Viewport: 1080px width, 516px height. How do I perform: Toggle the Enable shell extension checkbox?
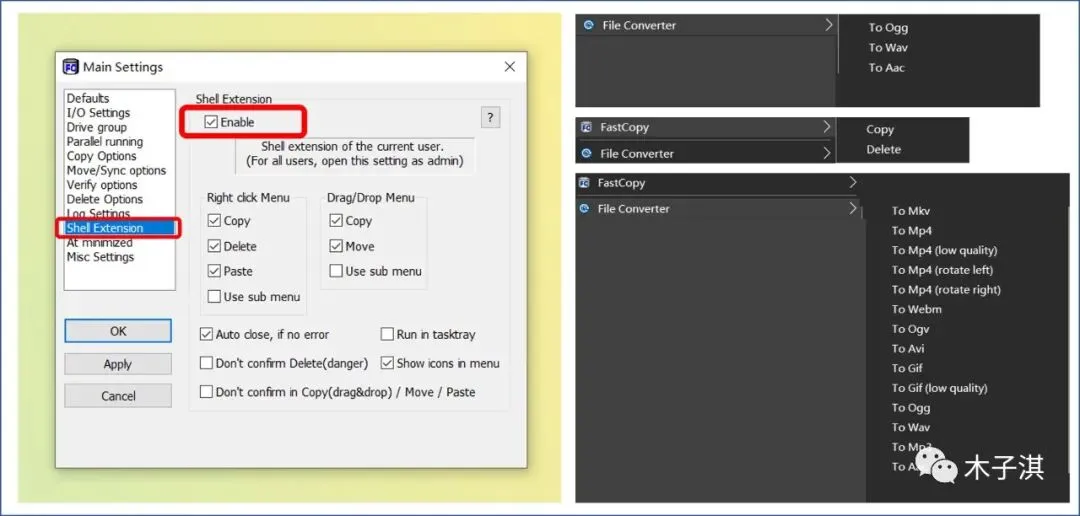click(x=211, y=123)
